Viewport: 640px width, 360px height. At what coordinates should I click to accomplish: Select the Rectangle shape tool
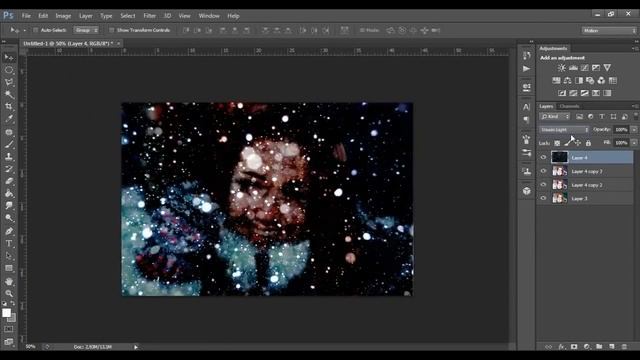(9, 269)
